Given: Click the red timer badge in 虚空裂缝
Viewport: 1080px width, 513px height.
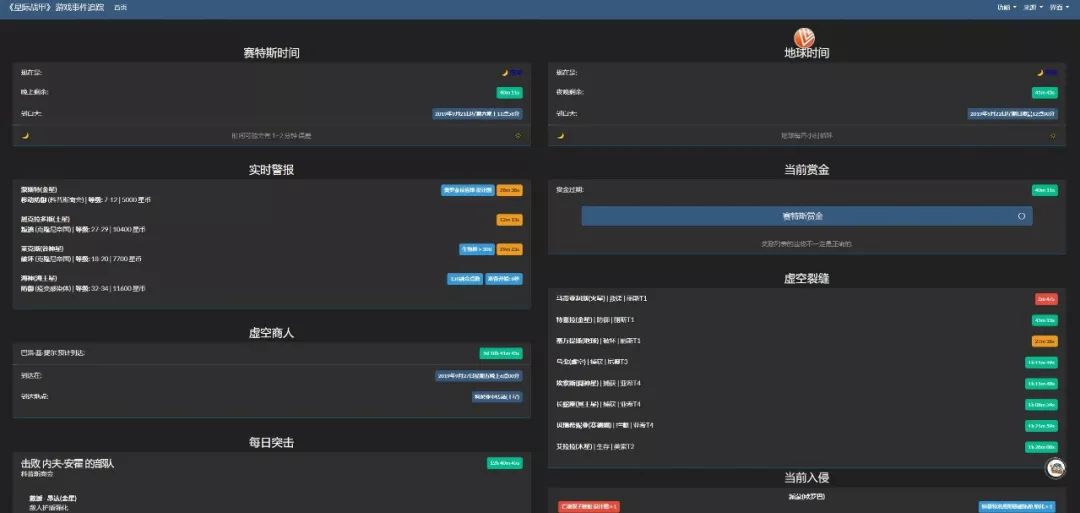Looking at the screenshot, I should pyautogui.click(x=1046, y=299).
